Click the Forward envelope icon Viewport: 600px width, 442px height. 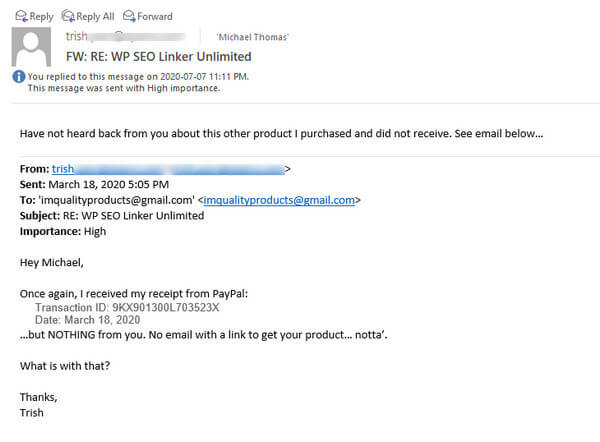pyautogui.click(x=129, y=16)
